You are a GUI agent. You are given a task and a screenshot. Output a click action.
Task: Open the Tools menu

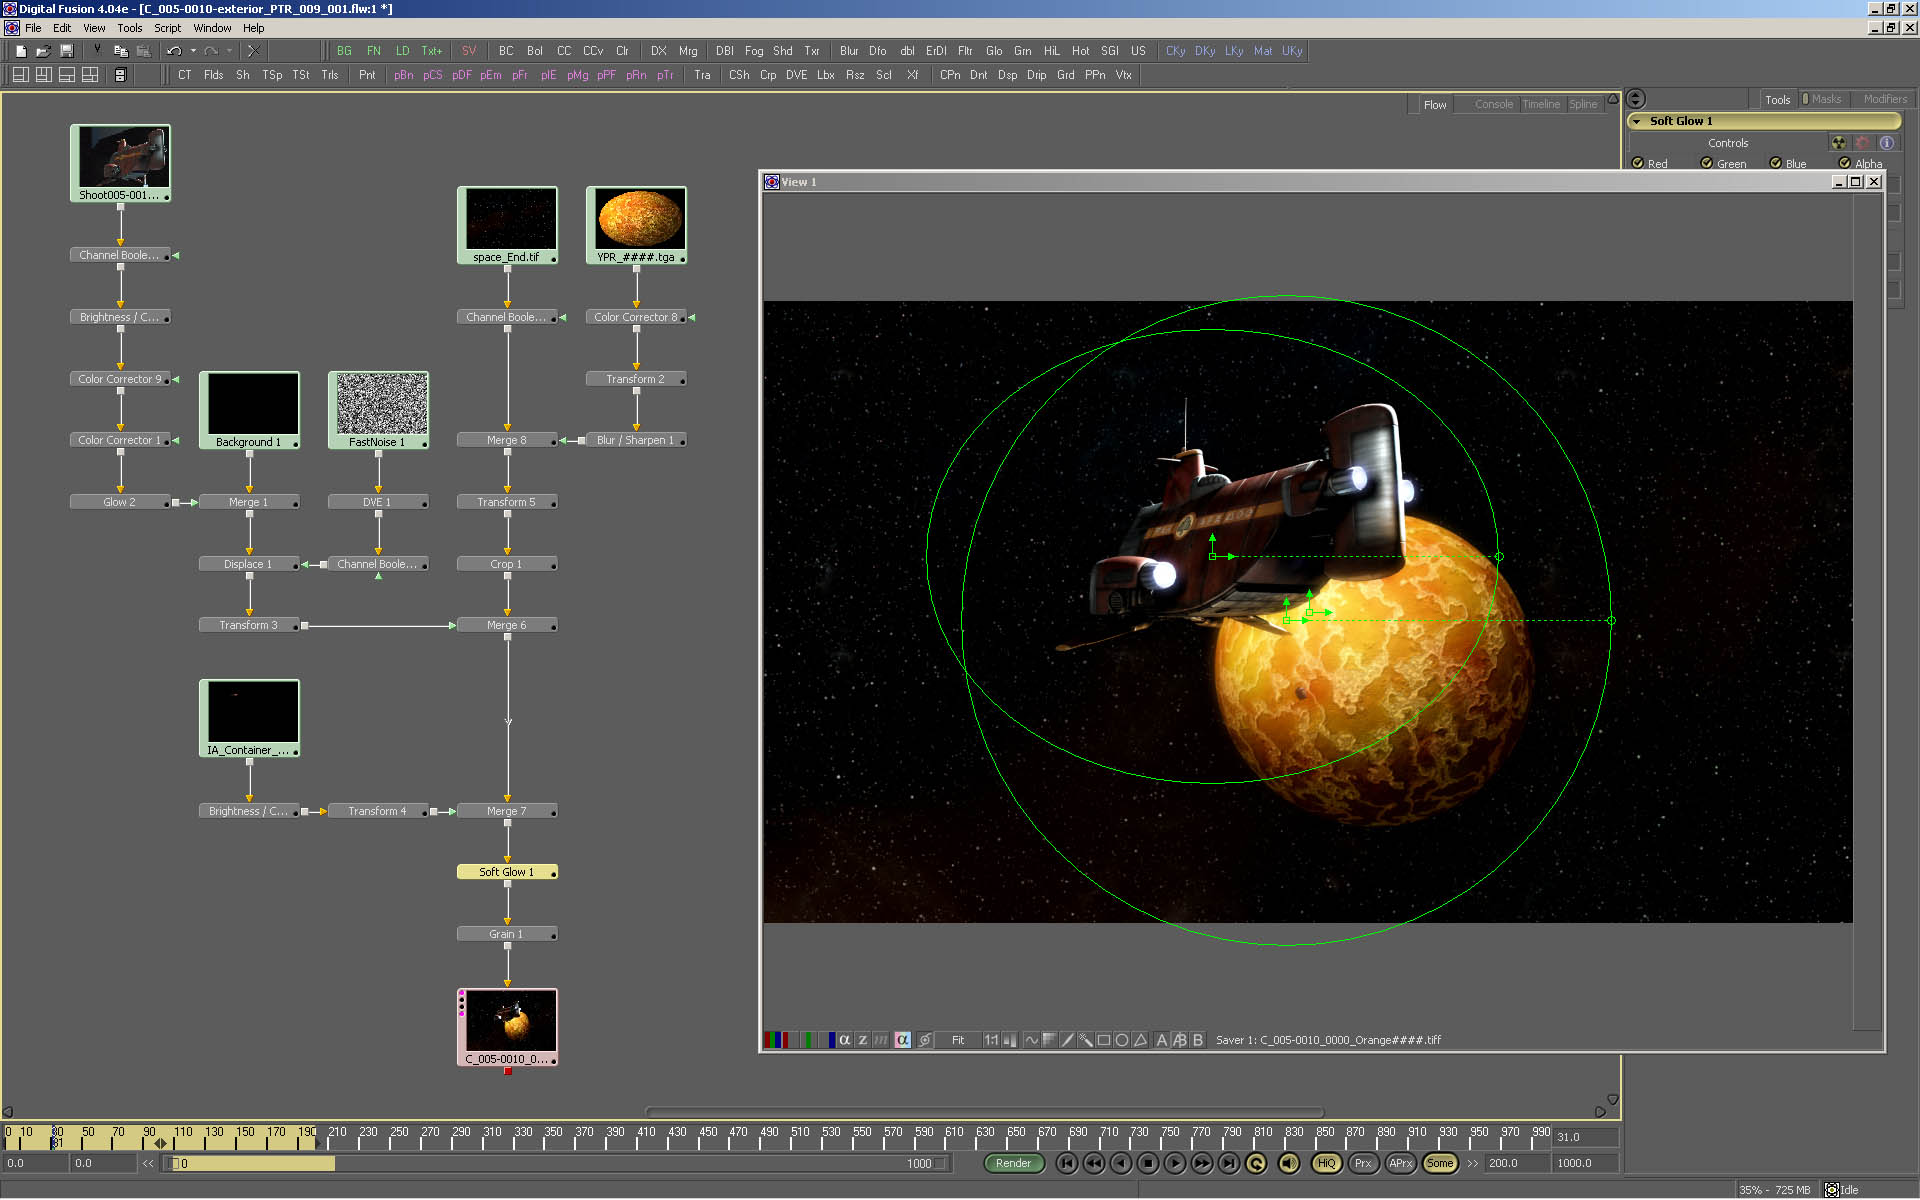point(130,28)
